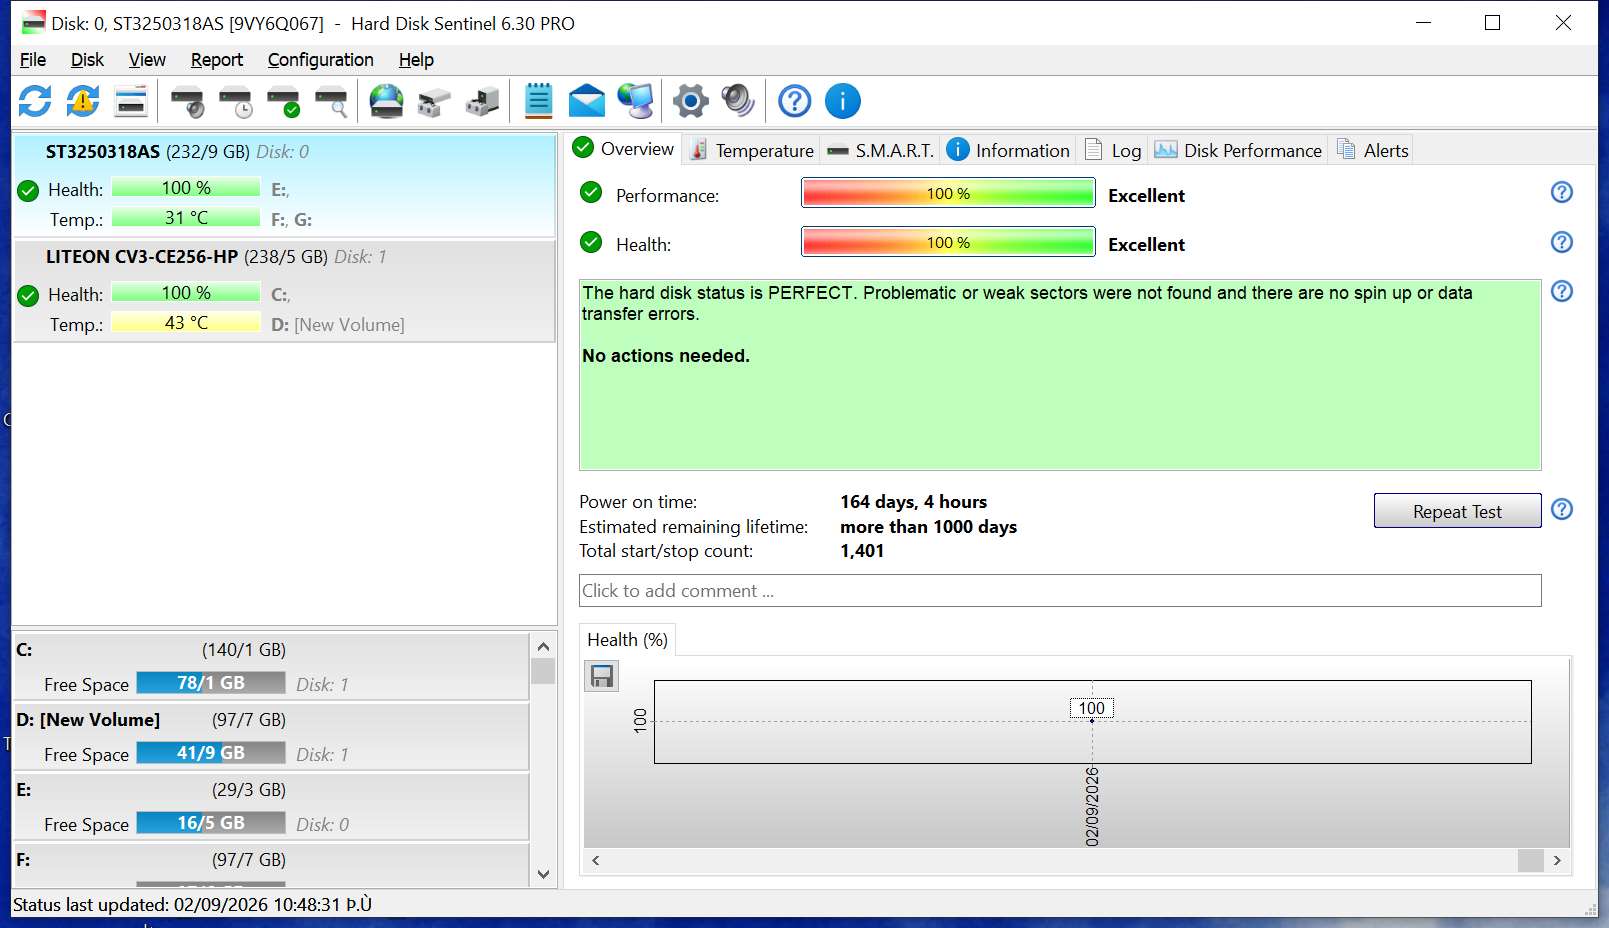This screenshot has height=928, width=1609.
Task: Click the blue info toolbar icon
Action: click(842, 101)
